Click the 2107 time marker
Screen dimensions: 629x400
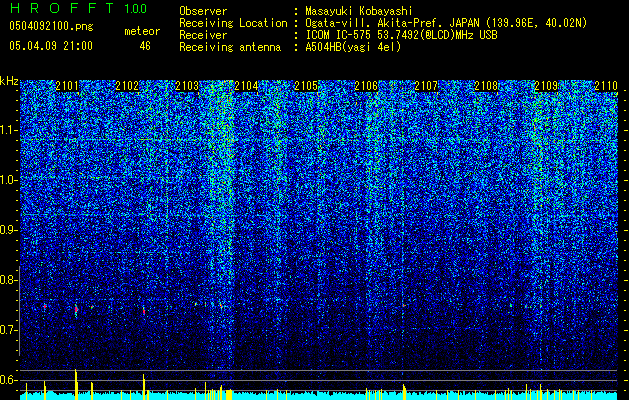coord(426,86)
